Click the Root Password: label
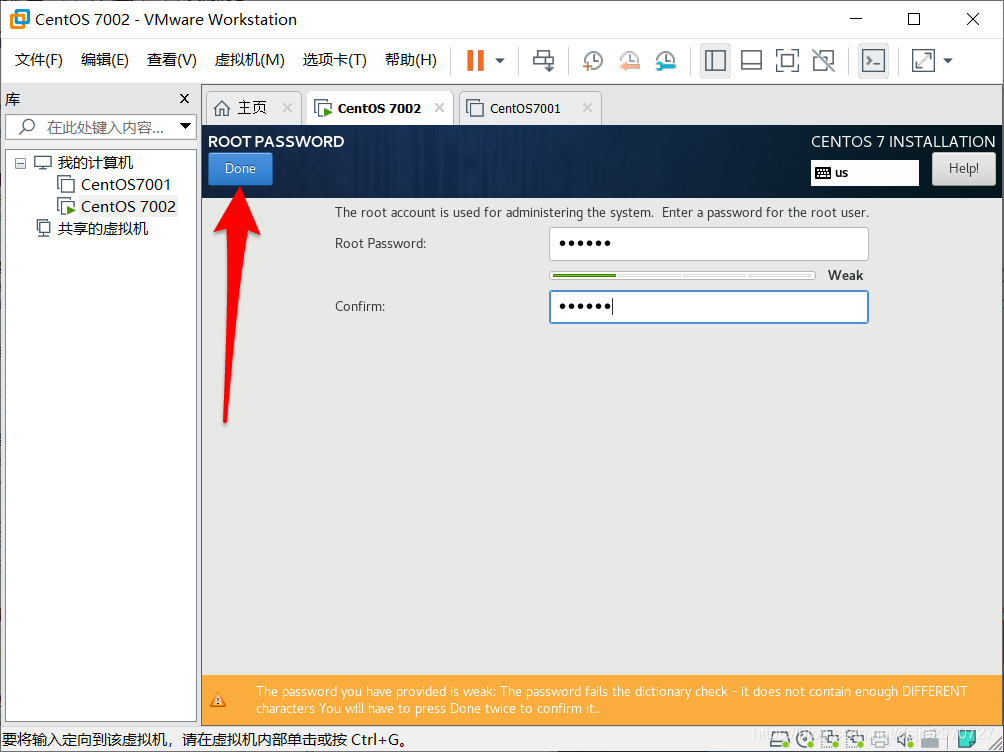The height and width of the screenshot is (752, 1004). point(380,243)
